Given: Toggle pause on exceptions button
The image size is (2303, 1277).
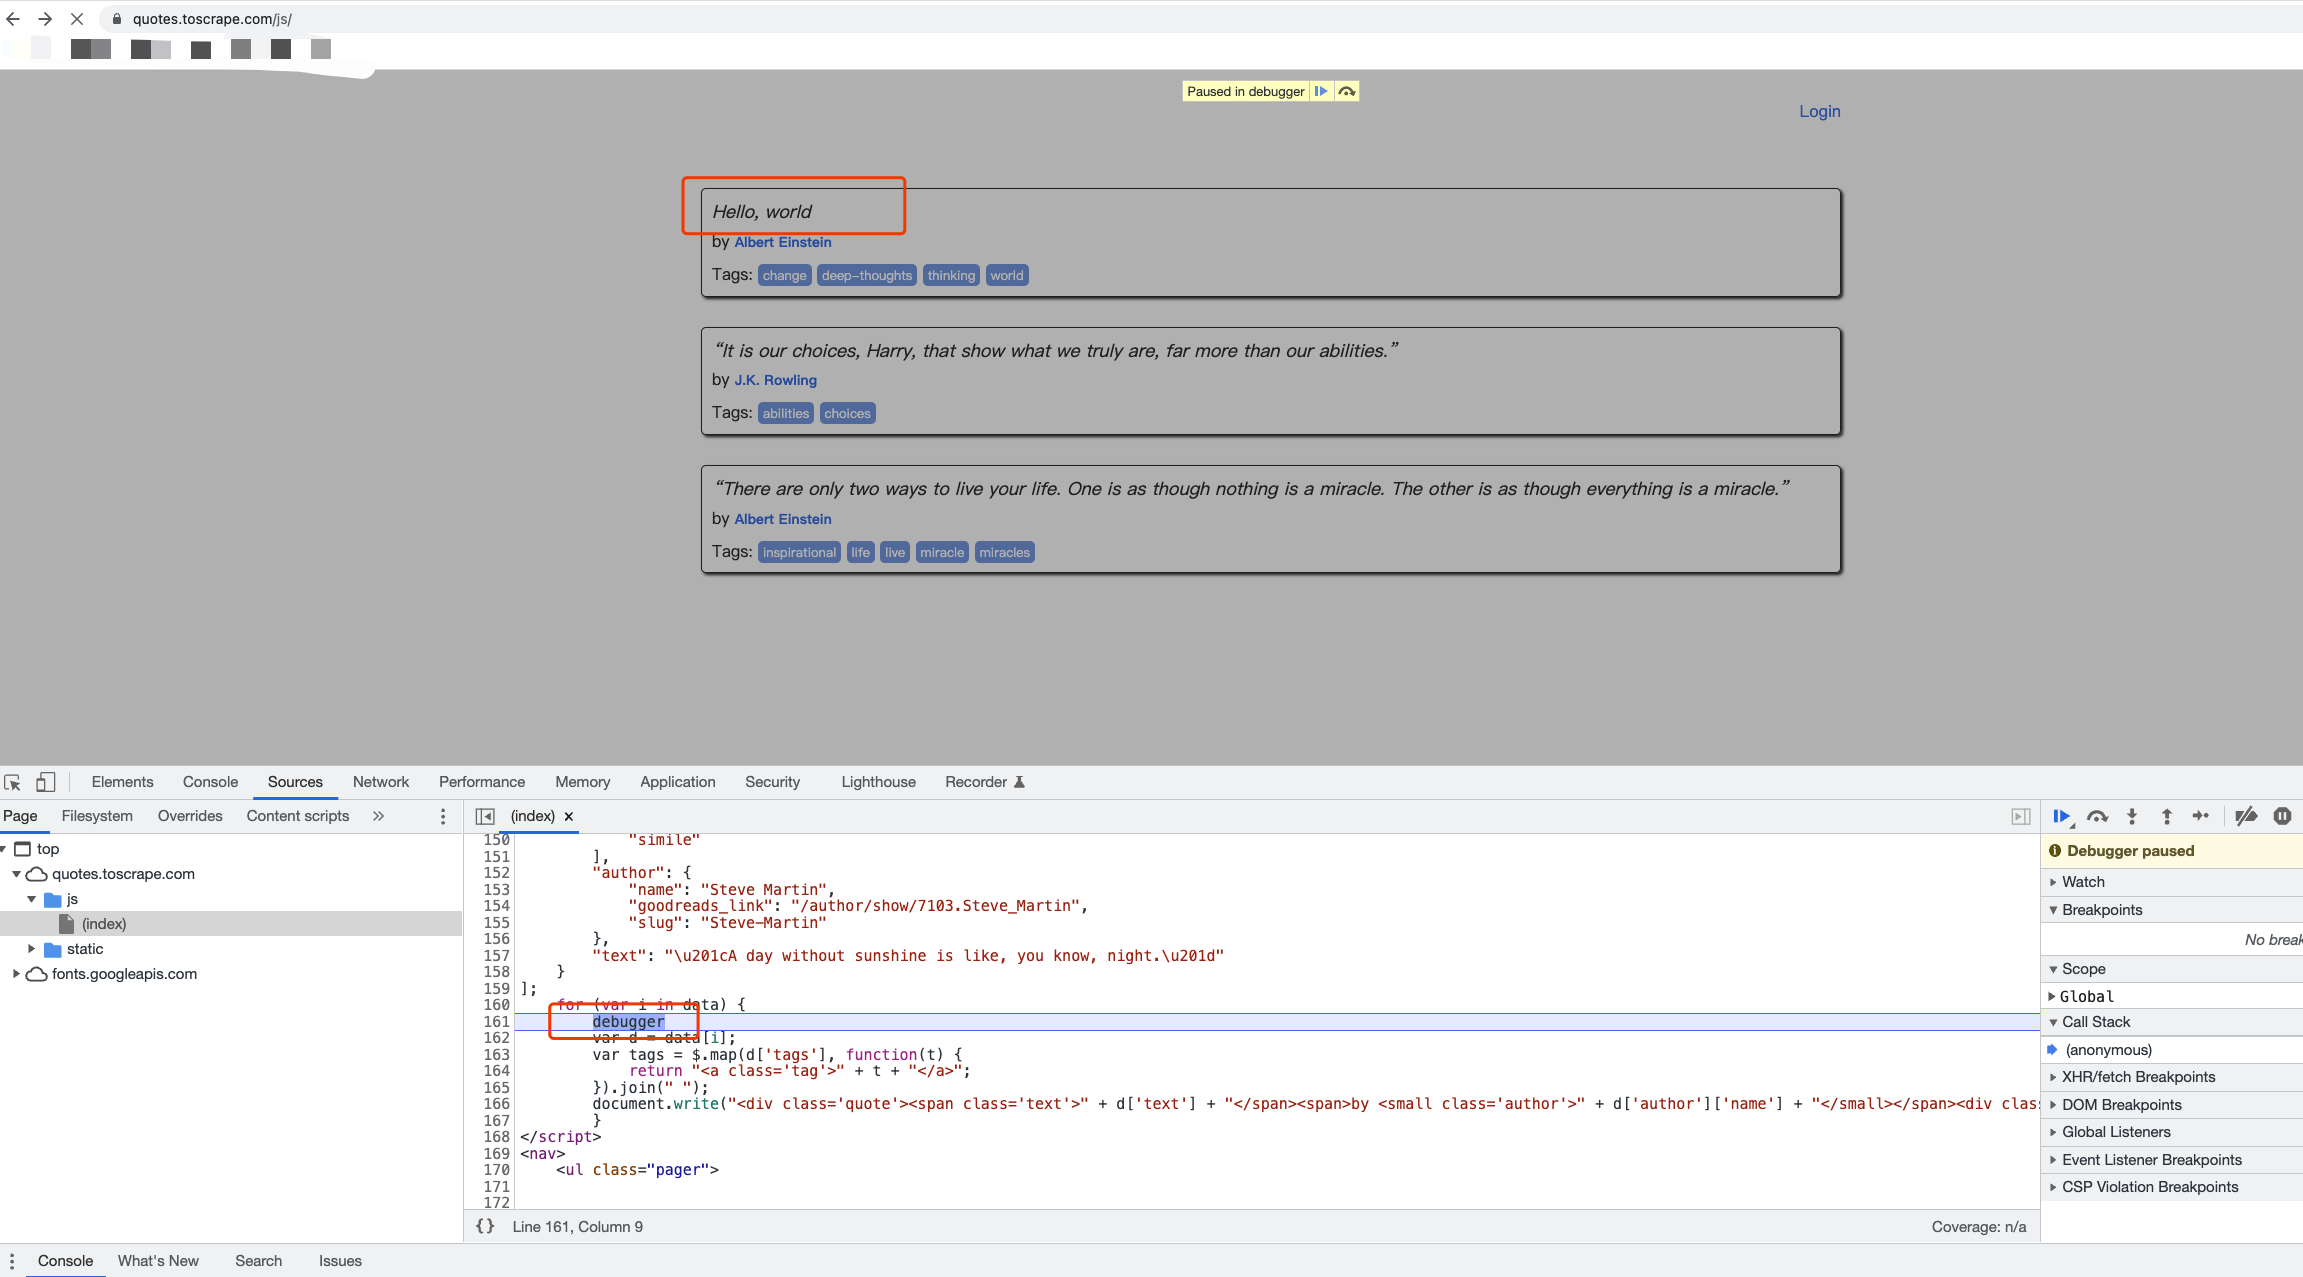Looking at the screenshot, I should pos(2282,816).
